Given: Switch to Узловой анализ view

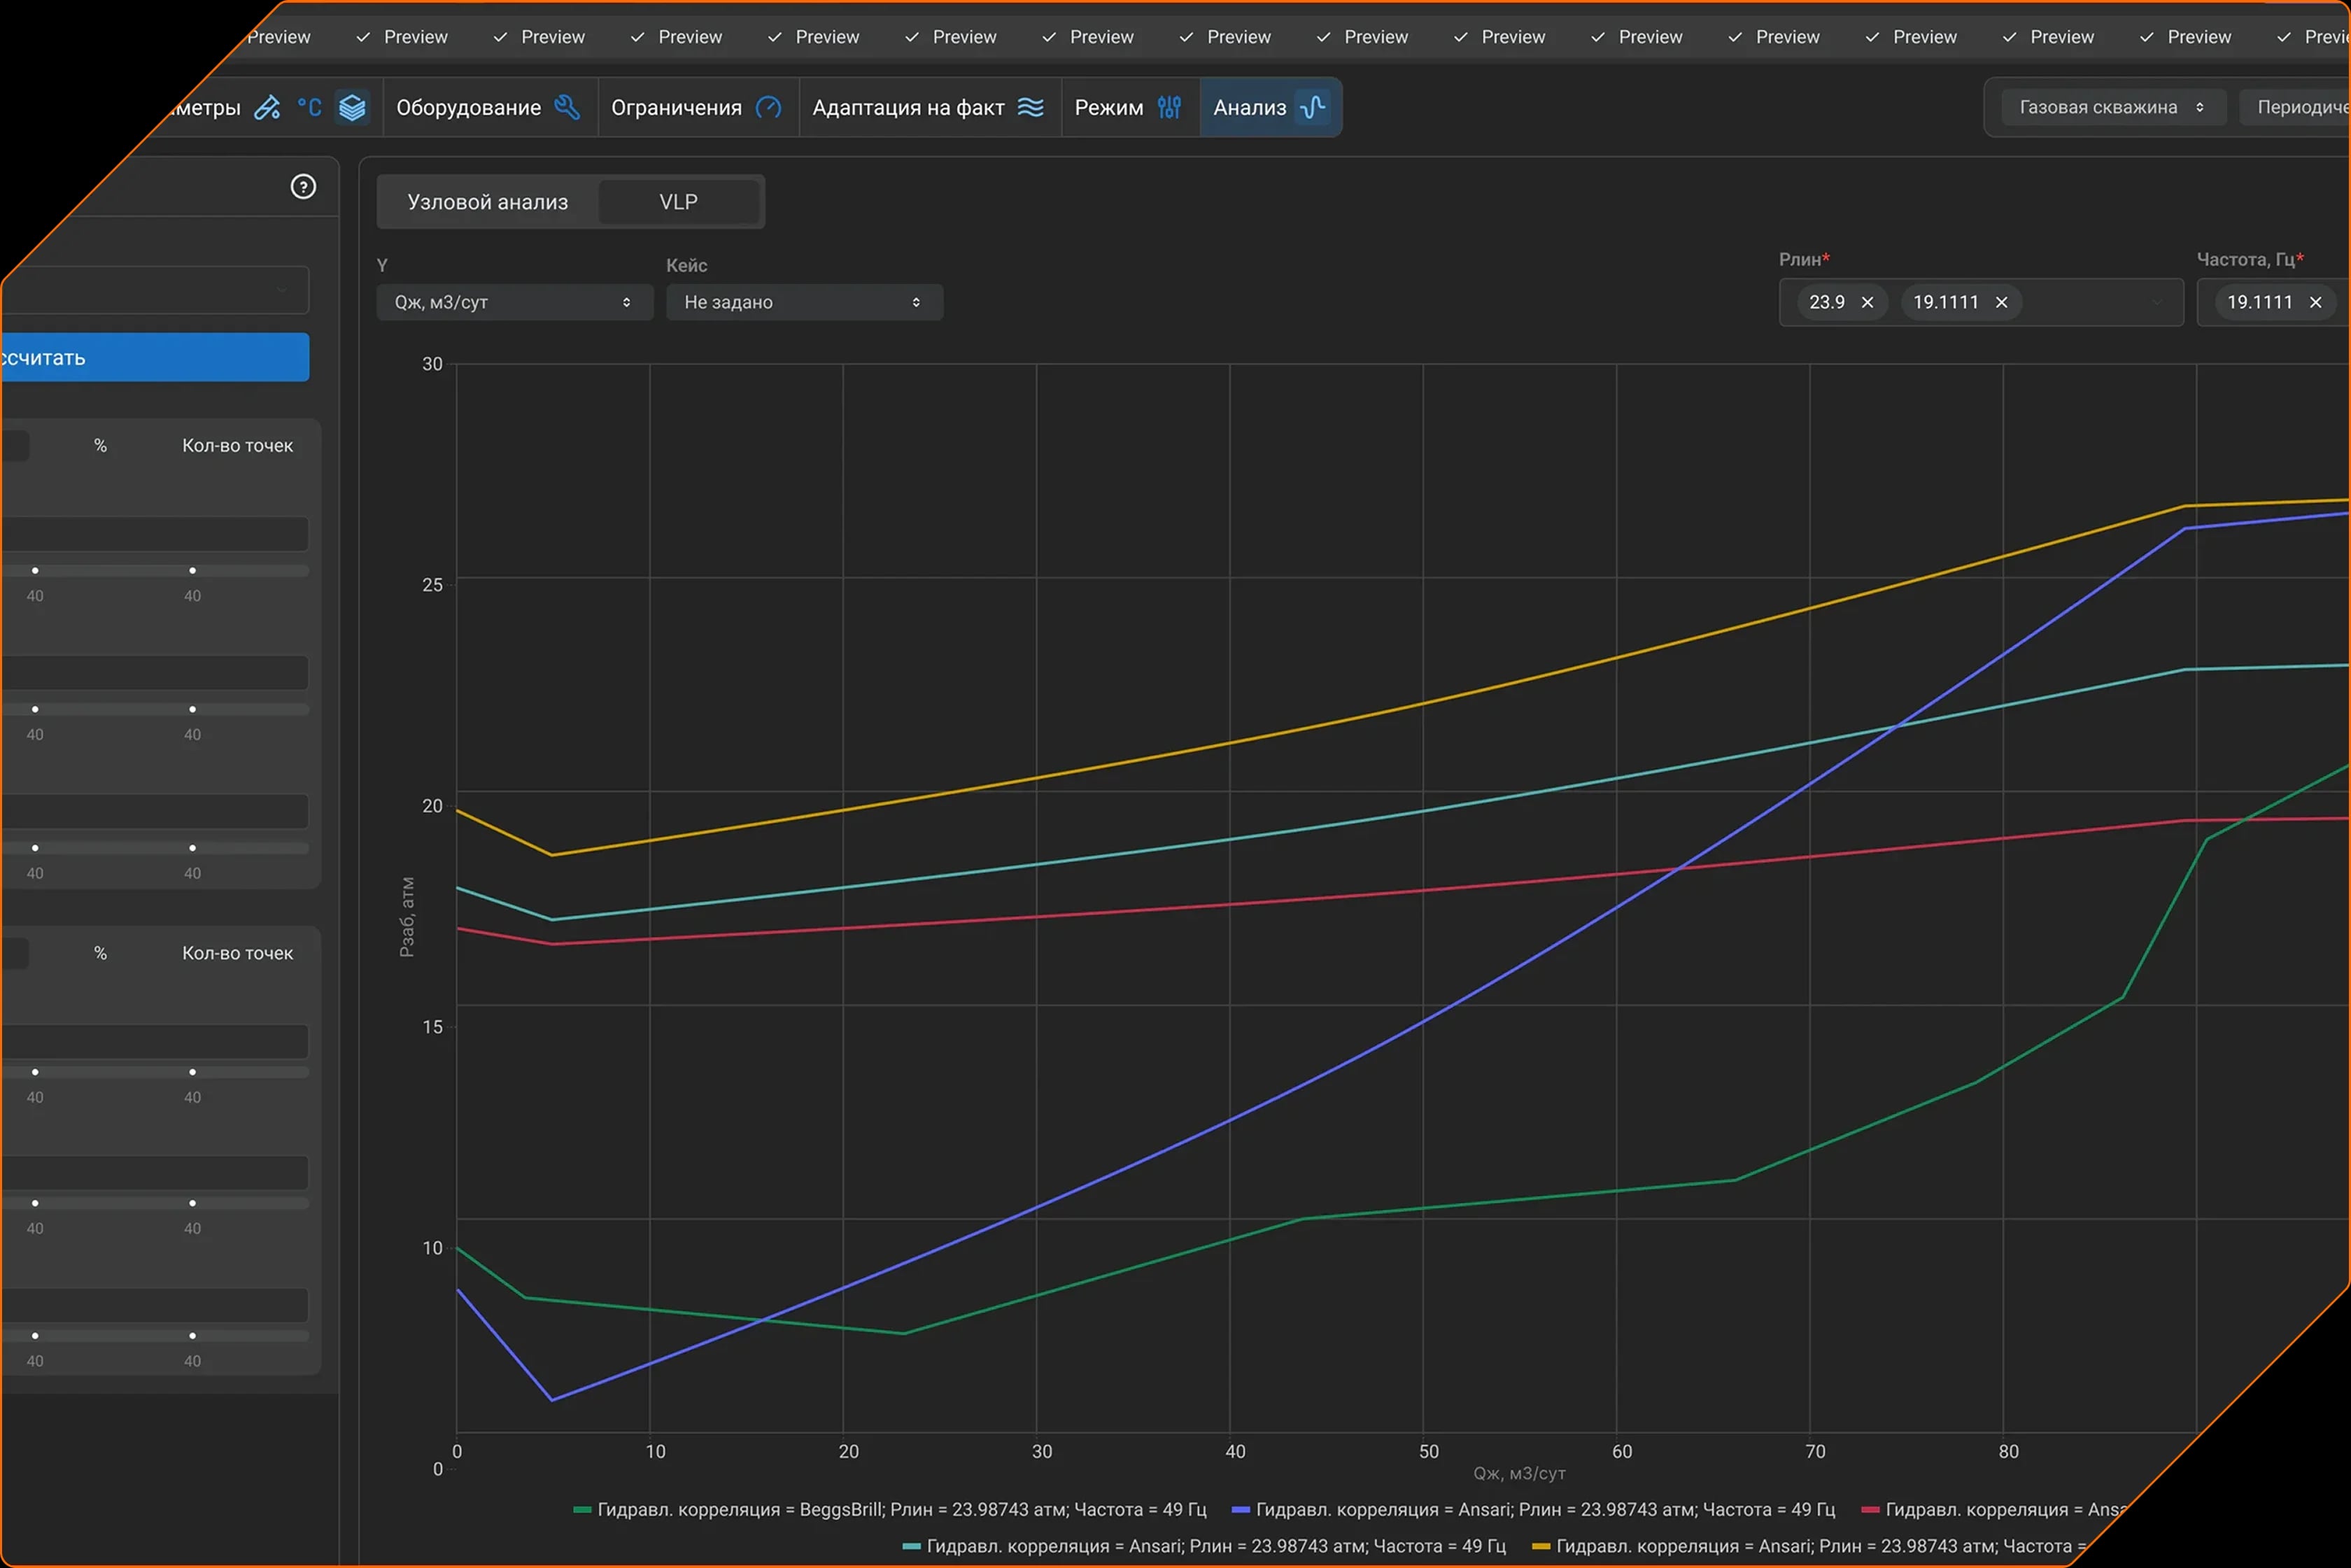Looking at the screenshot, I should [x=488, y=202].
